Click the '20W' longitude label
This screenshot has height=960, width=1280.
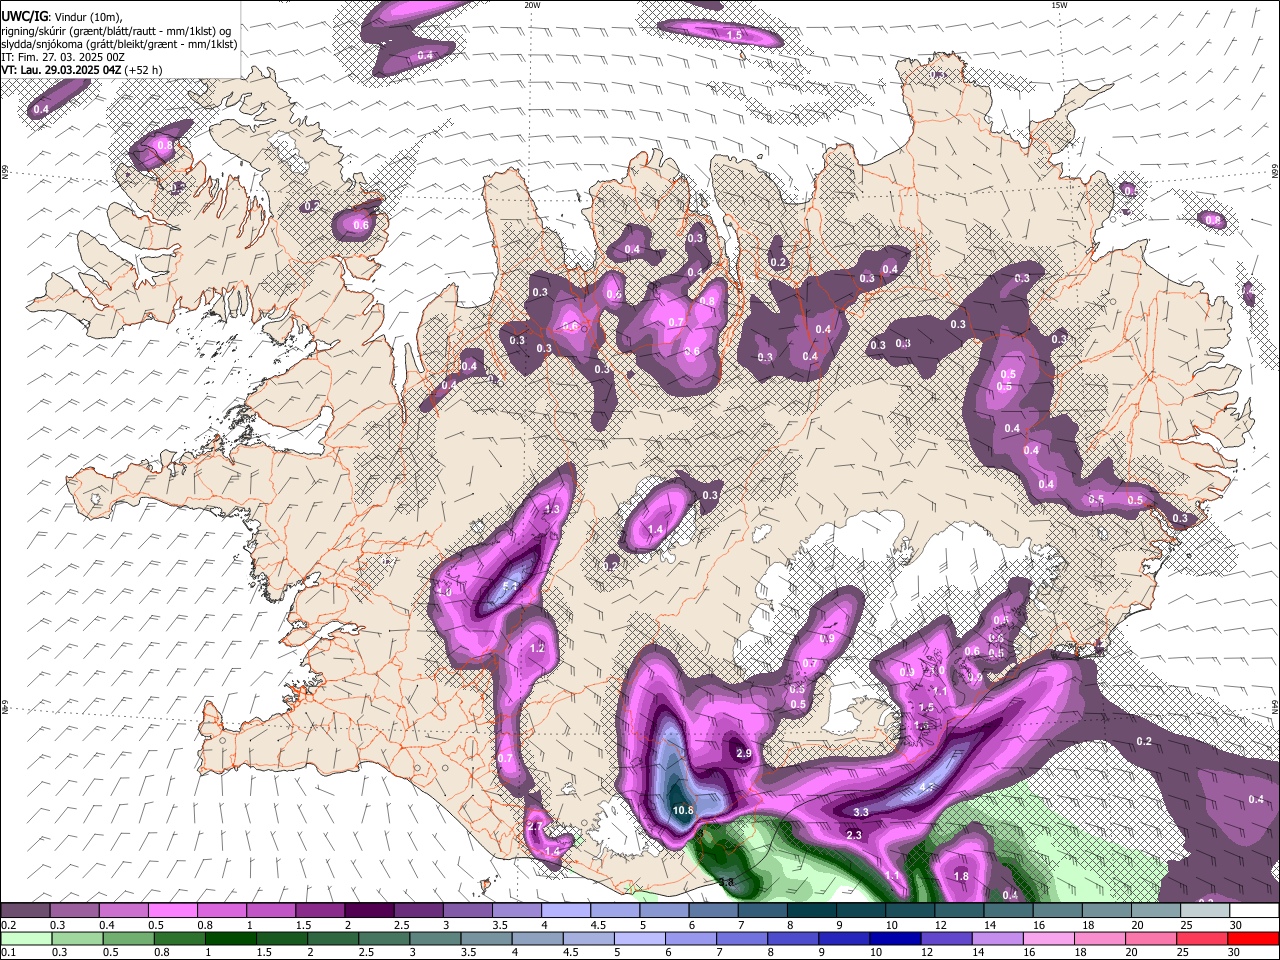532,5
